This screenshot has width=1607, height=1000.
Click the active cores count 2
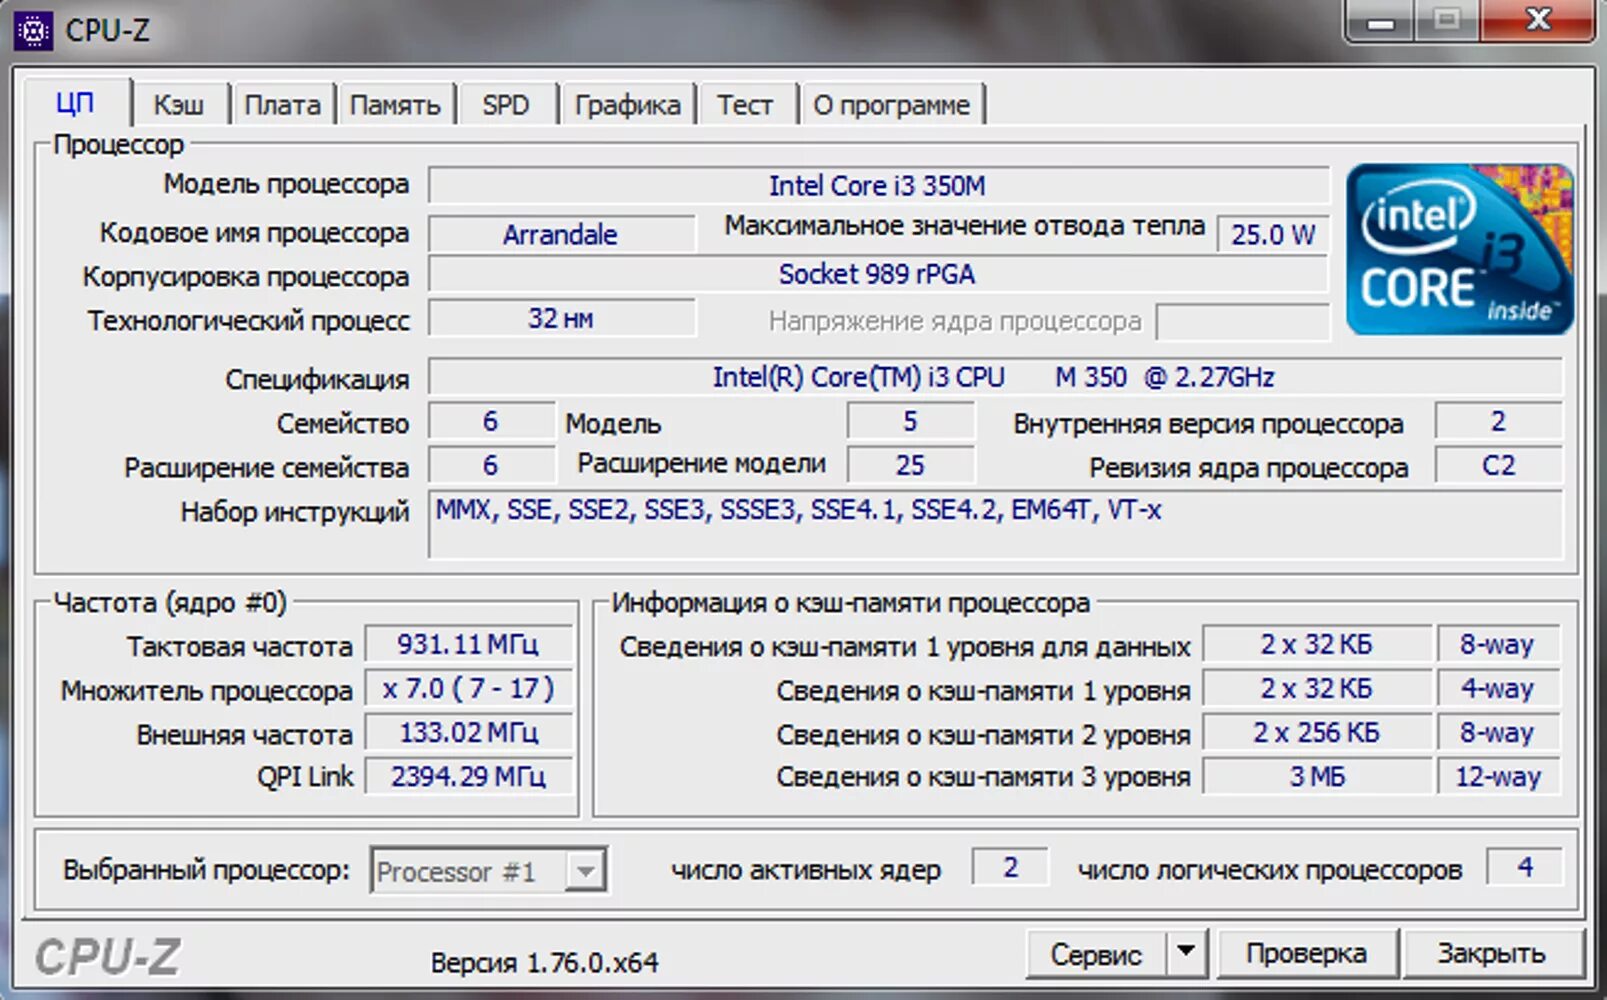(x=1011, y=867)
